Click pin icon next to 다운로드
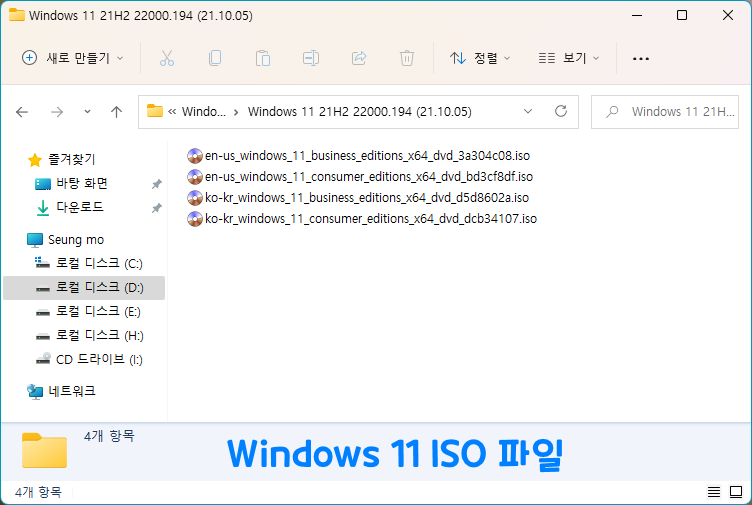752x505 pixels. pyautogui.click(x=156, y=208)
